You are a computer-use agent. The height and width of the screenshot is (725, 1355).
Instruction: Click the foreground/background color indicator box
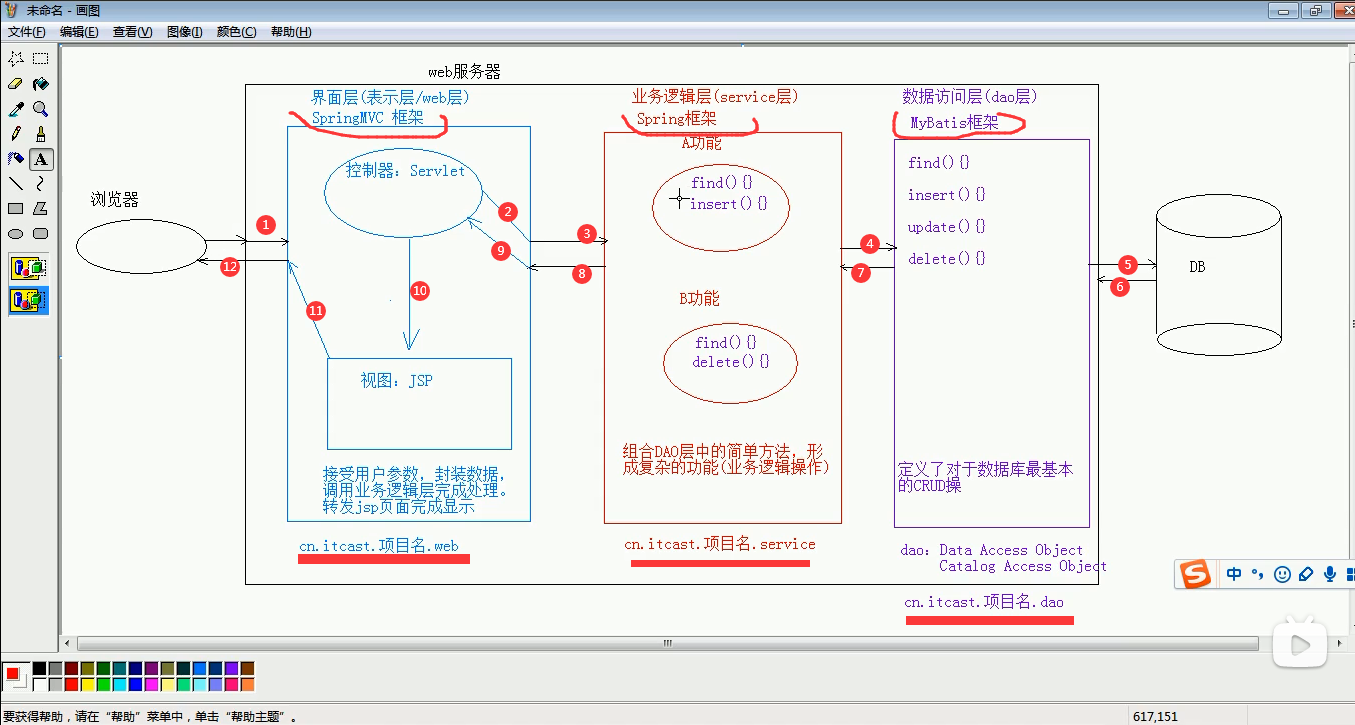pos(15,676)
